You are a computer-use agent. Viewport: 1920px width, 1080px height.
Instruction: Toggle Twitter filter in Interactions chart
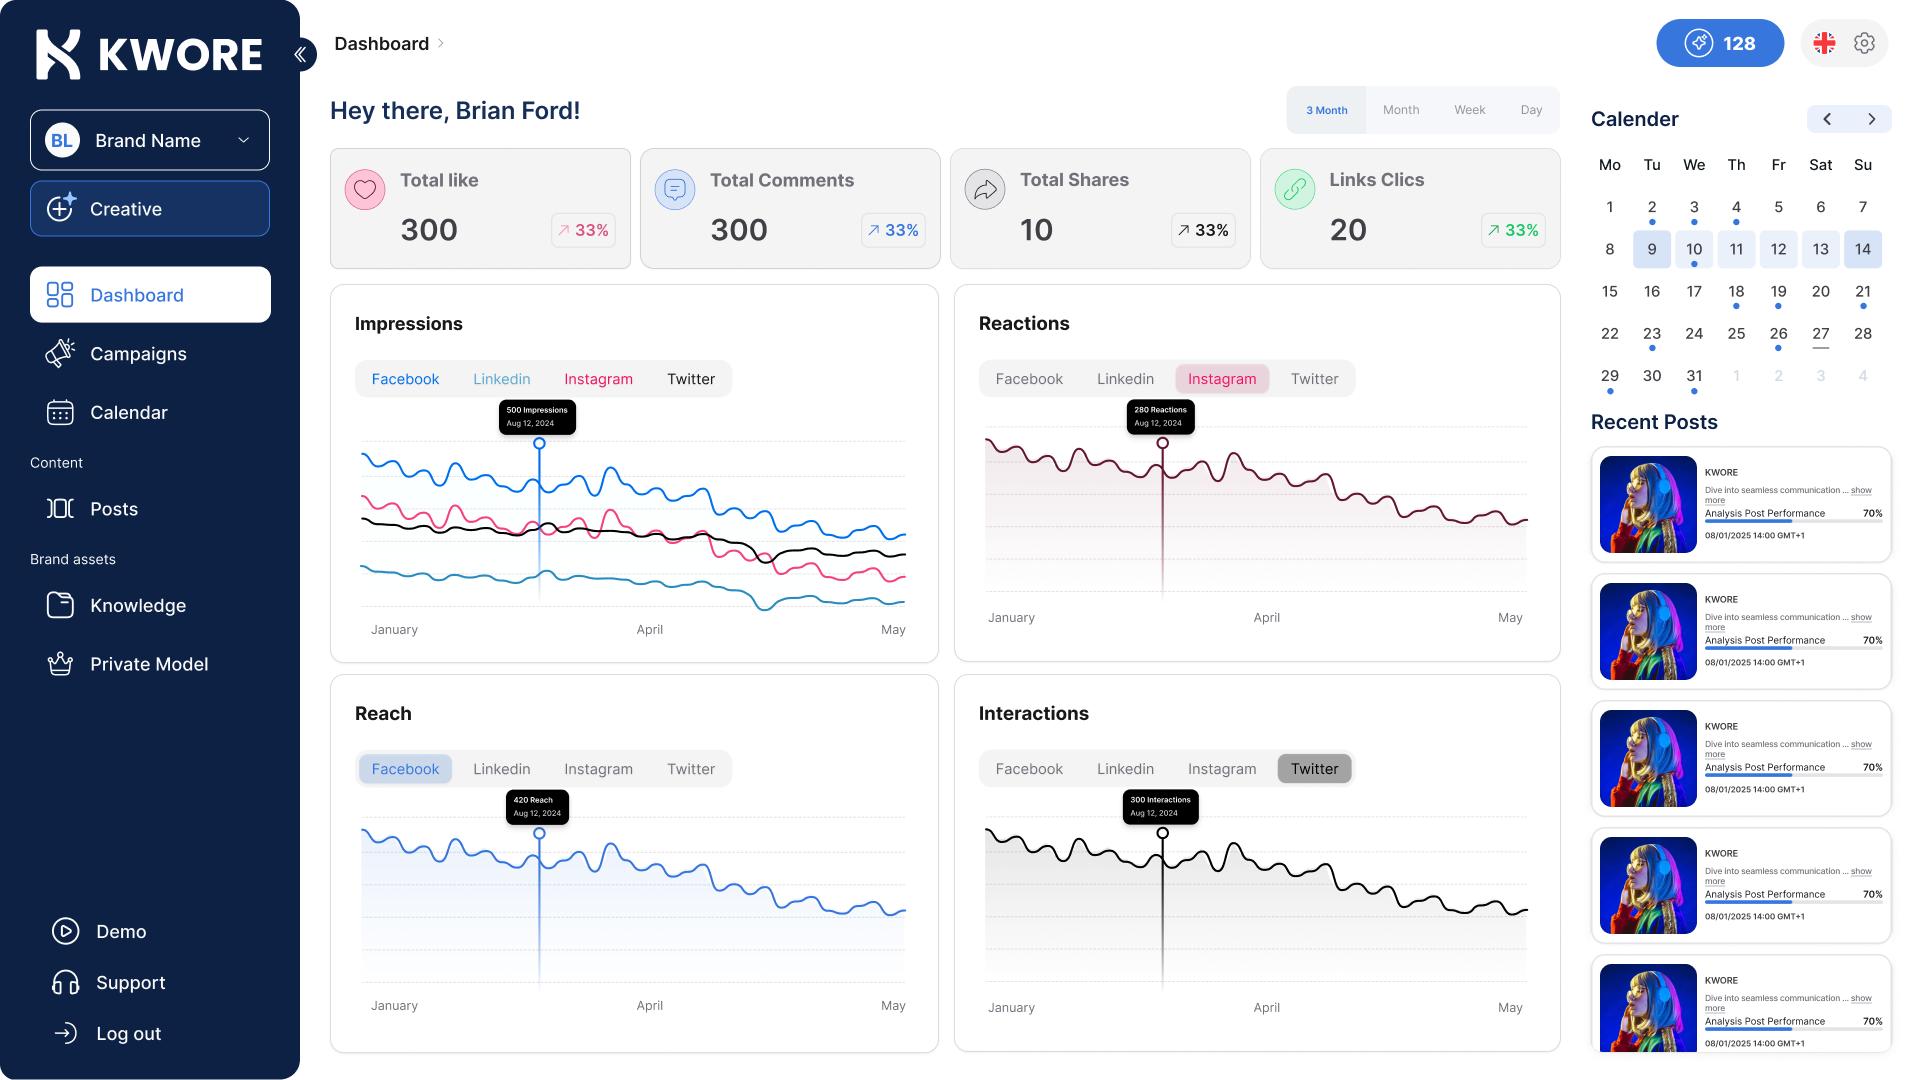pos(1314,769)
